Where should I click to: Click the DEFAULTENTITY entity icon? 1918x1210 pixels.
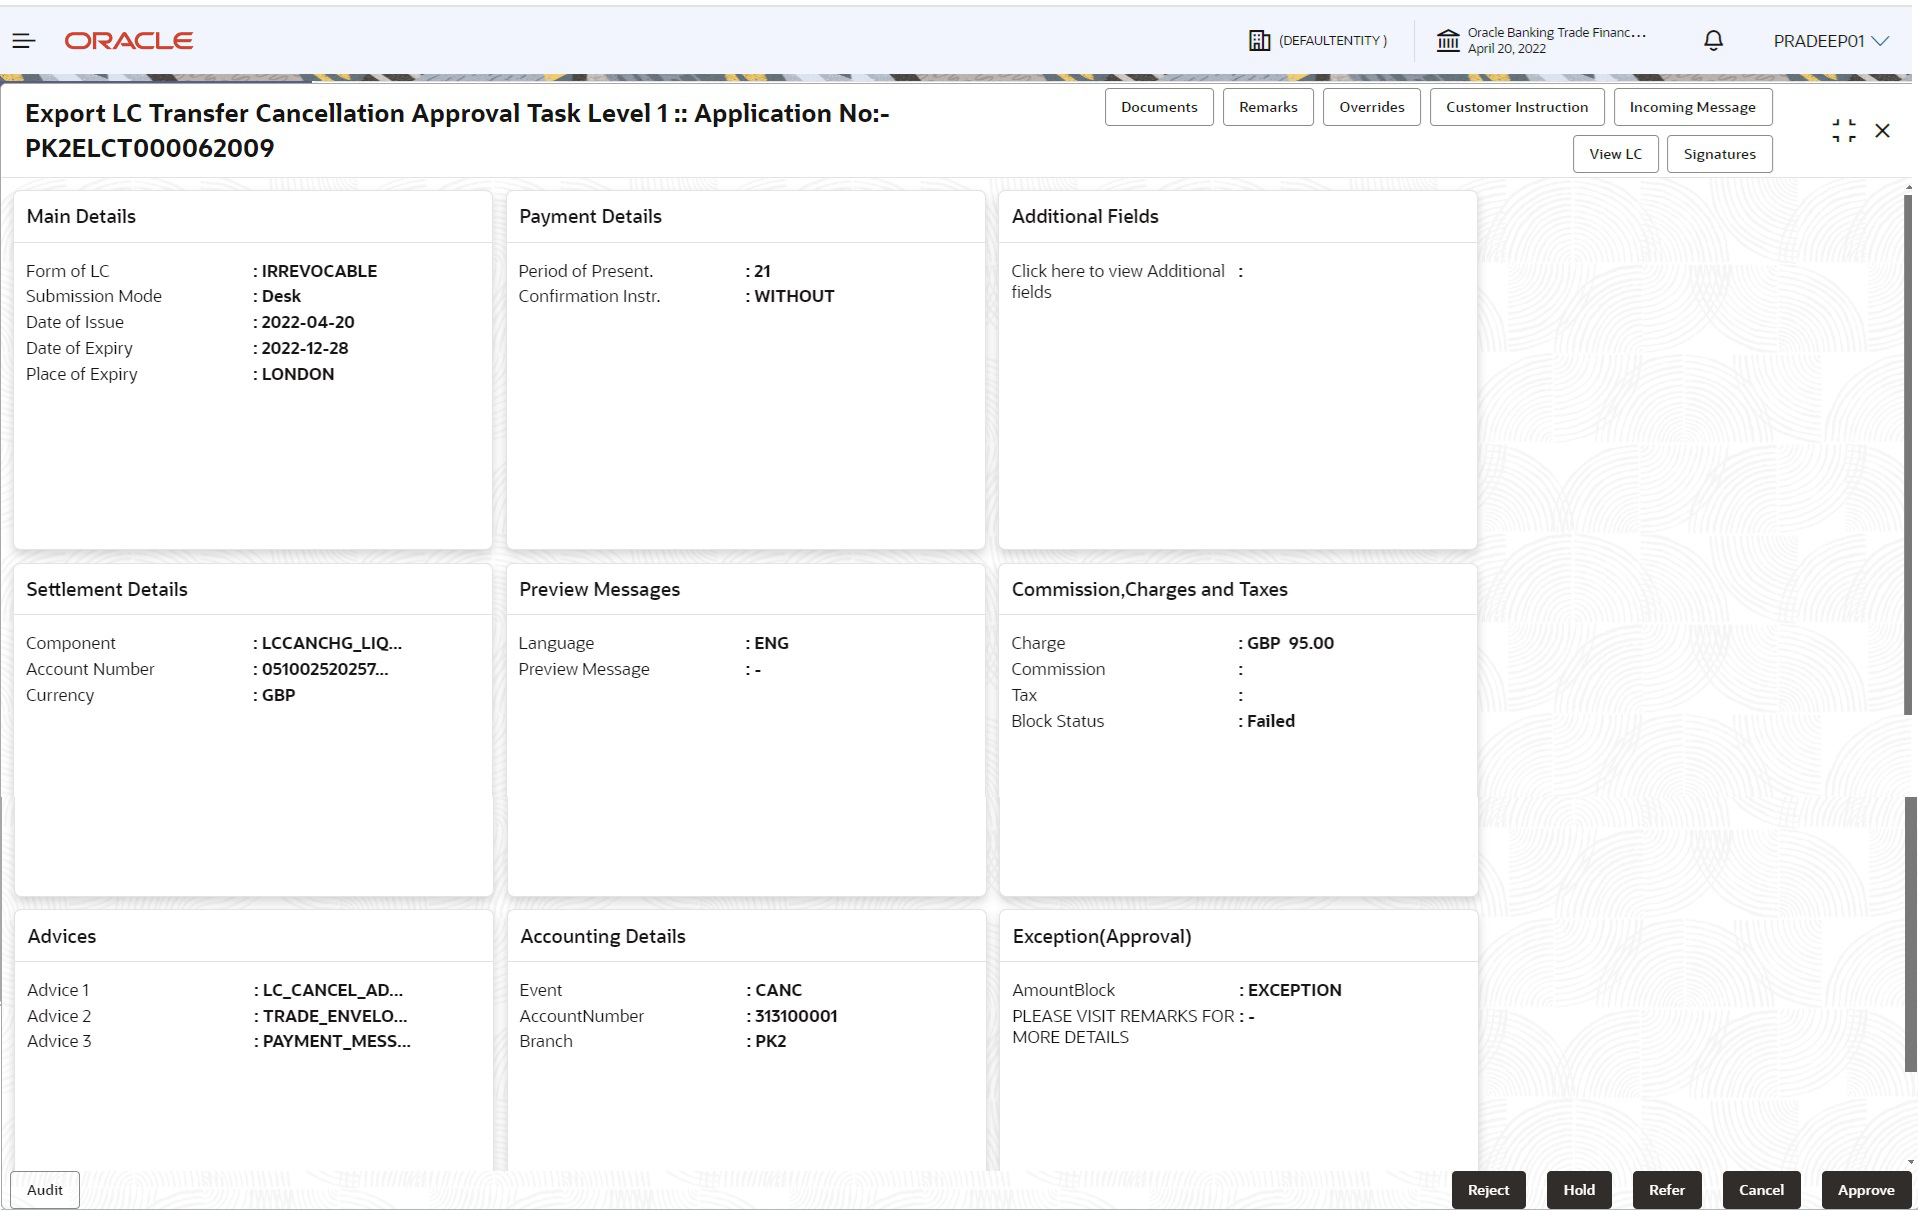coord(1258,40)
